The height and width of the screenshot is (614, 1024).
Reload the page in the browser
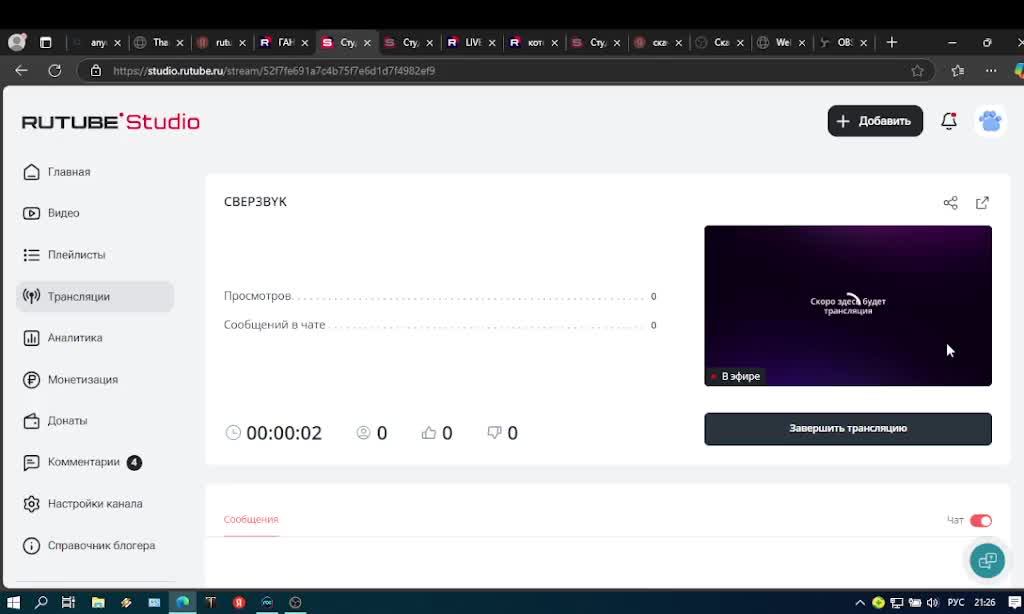(55, 71)
